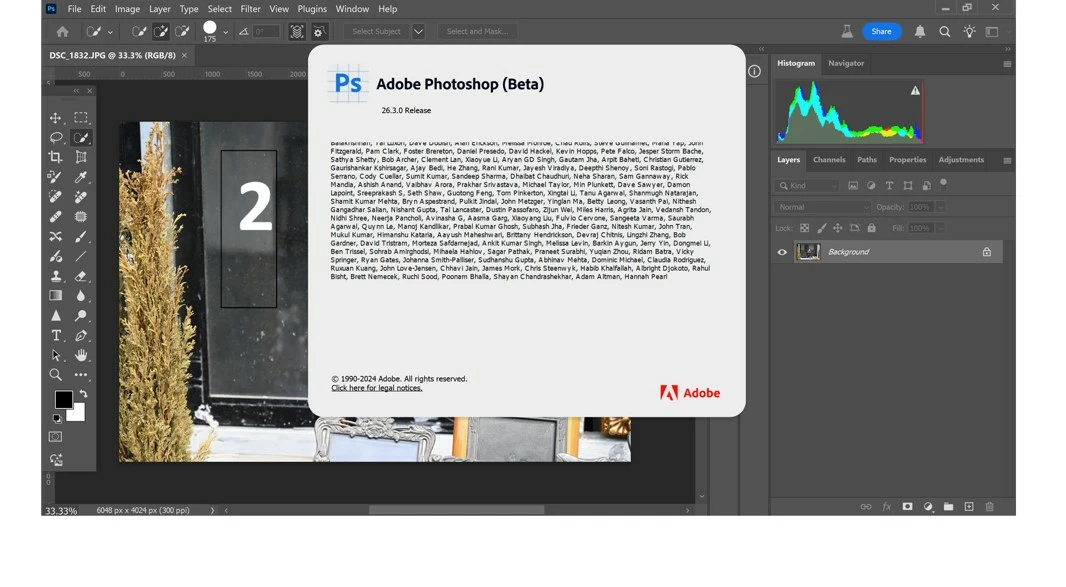Select the Move tool

(56, 118)
